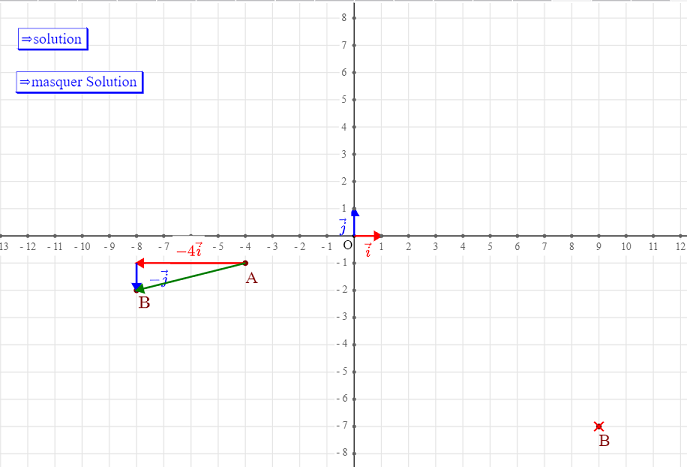Image resolution: width=687 pixels, height=467 pixels.
Task: Click the B label beneath the red cross
Action: (x=603, y=440)
